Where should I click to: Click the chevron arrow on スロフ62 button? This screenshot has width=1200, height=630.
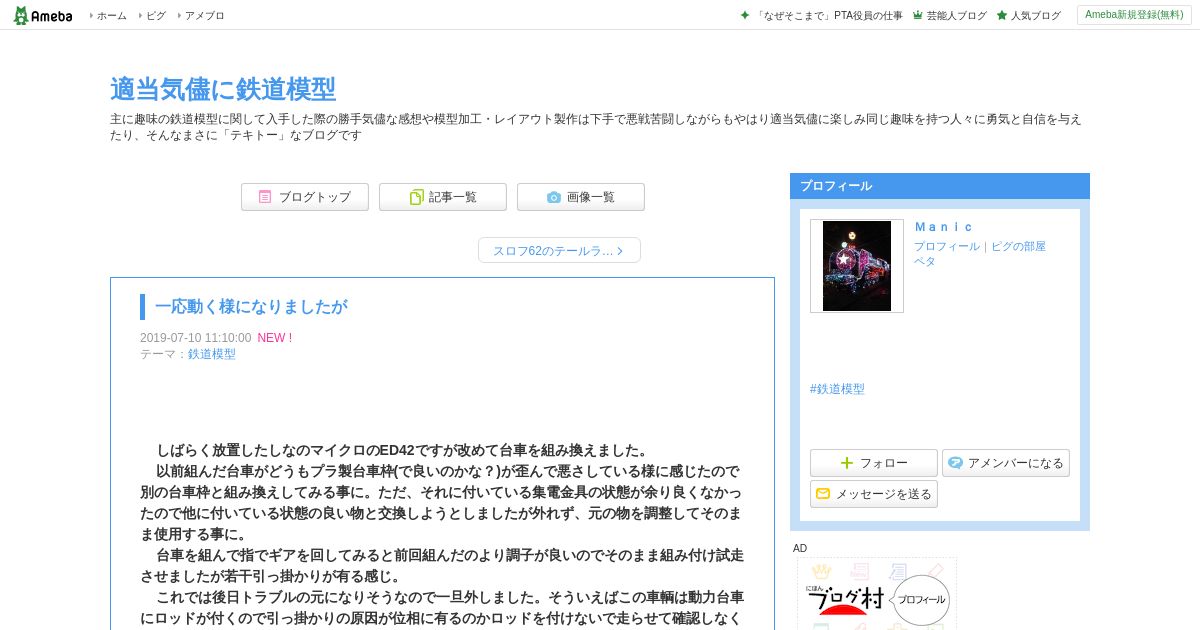620,251
